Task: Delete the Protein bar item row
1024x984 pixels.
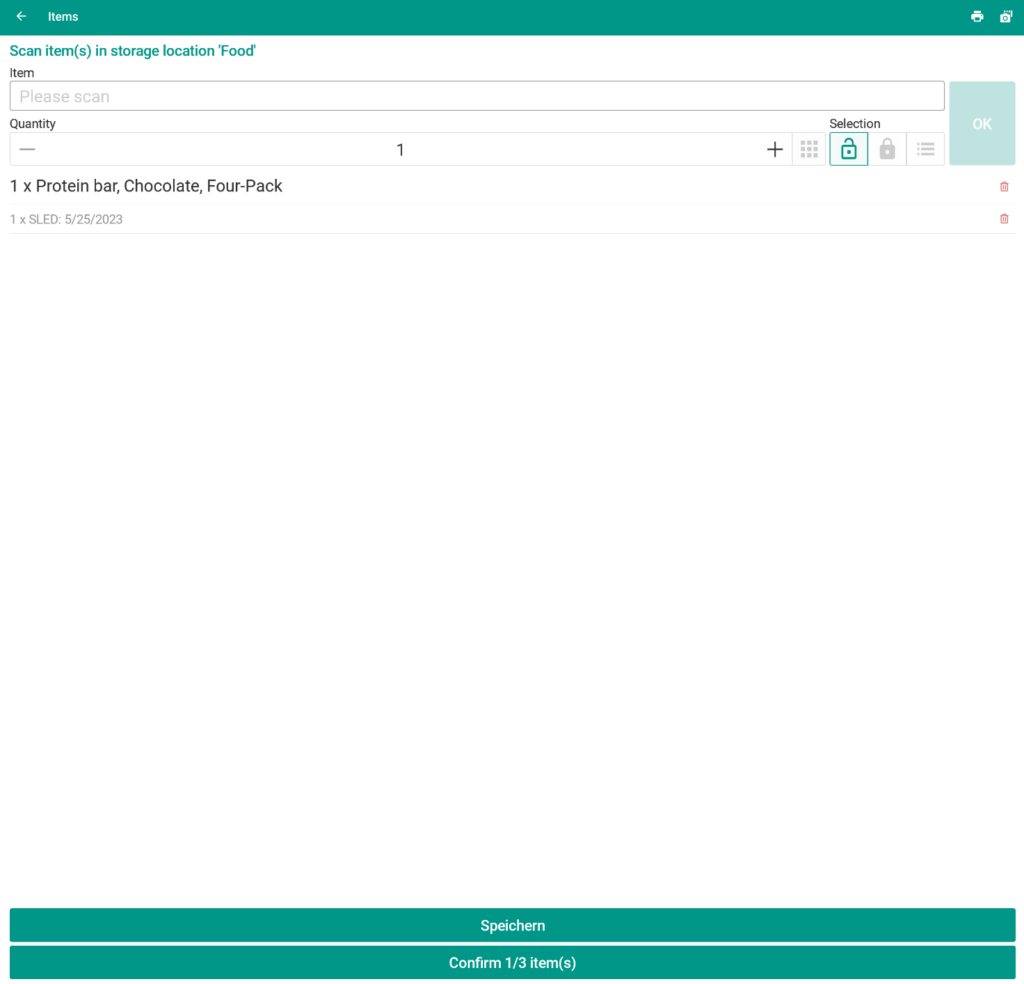Action: (x=1004, y=186)
